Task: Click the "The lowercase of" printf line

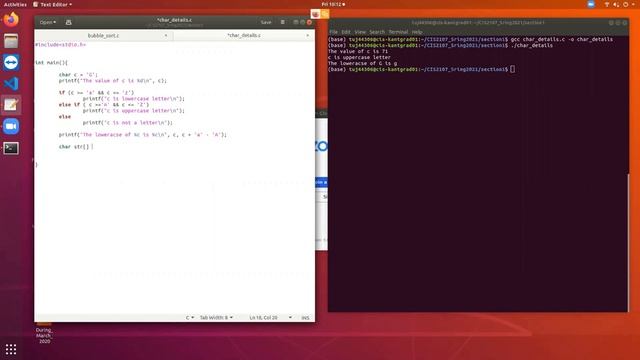Action: (x=142, y=135)
